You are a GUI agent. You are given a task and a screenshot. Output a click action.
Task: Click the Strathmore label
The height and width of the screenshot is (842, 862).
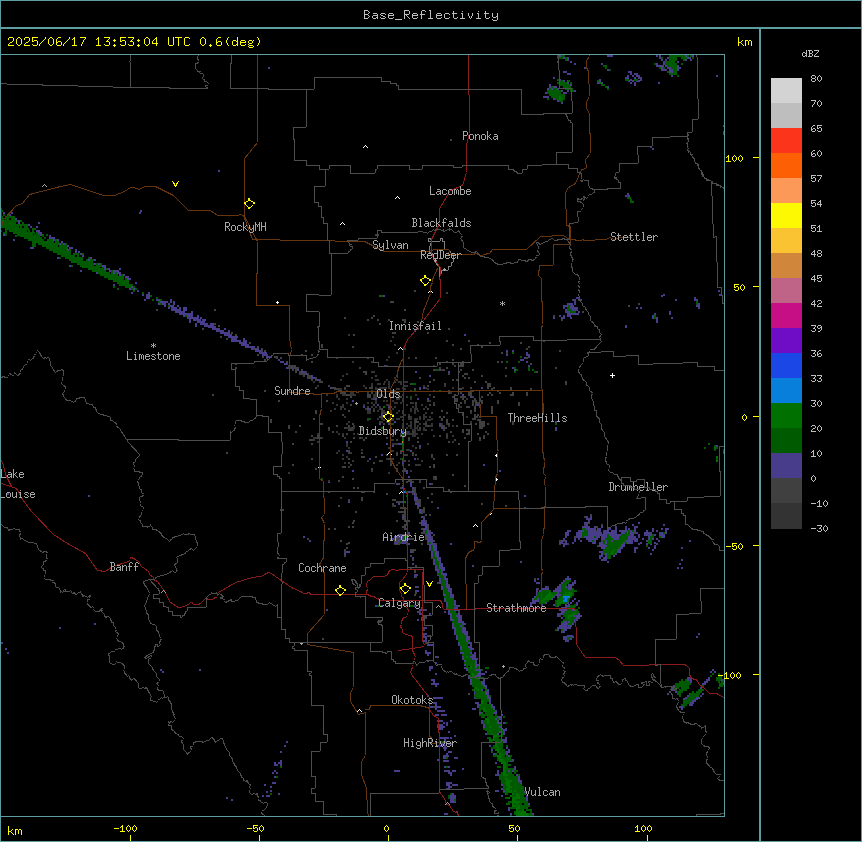(516, 608)
